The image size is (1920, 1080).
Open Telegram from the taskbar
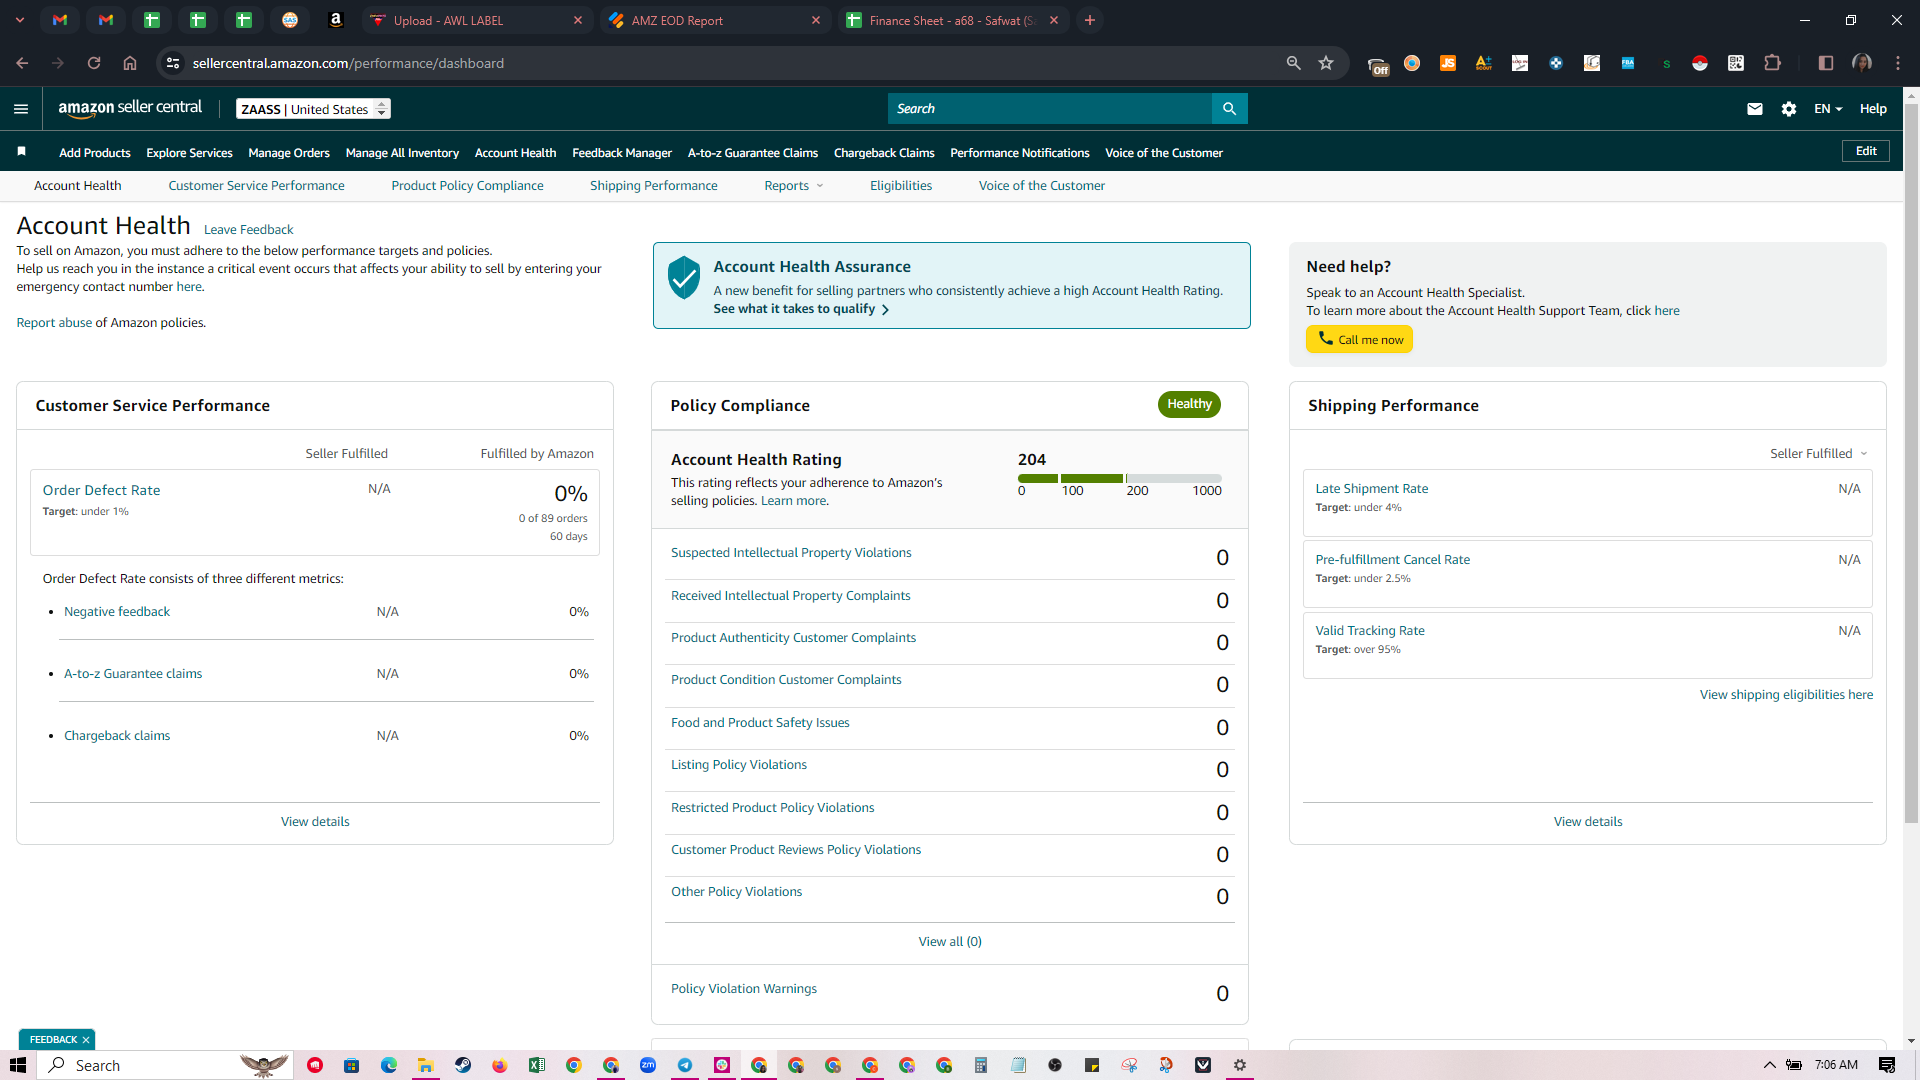click(x=685, y=1065)
